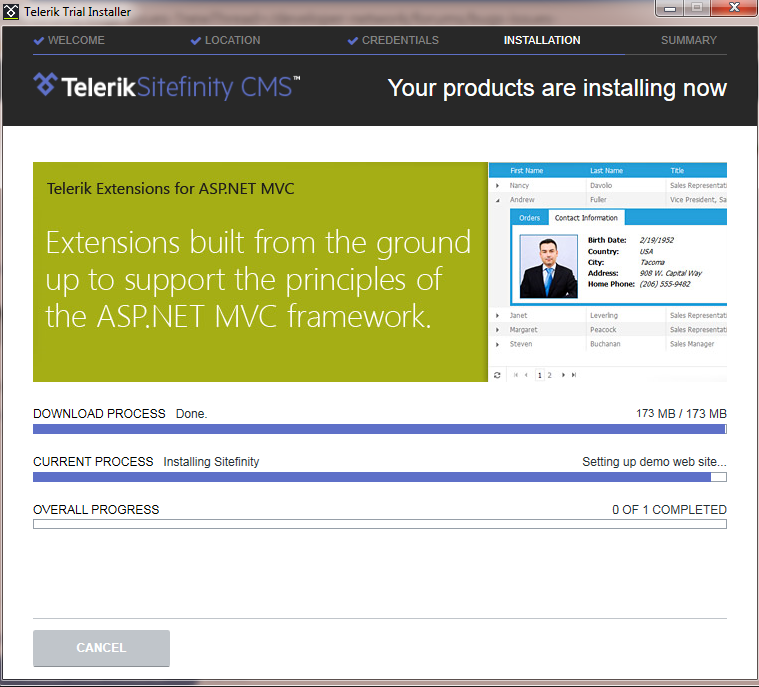Click the current process progress bar
The width and height of the screenshot is (759, 687).
click(380, 477)
